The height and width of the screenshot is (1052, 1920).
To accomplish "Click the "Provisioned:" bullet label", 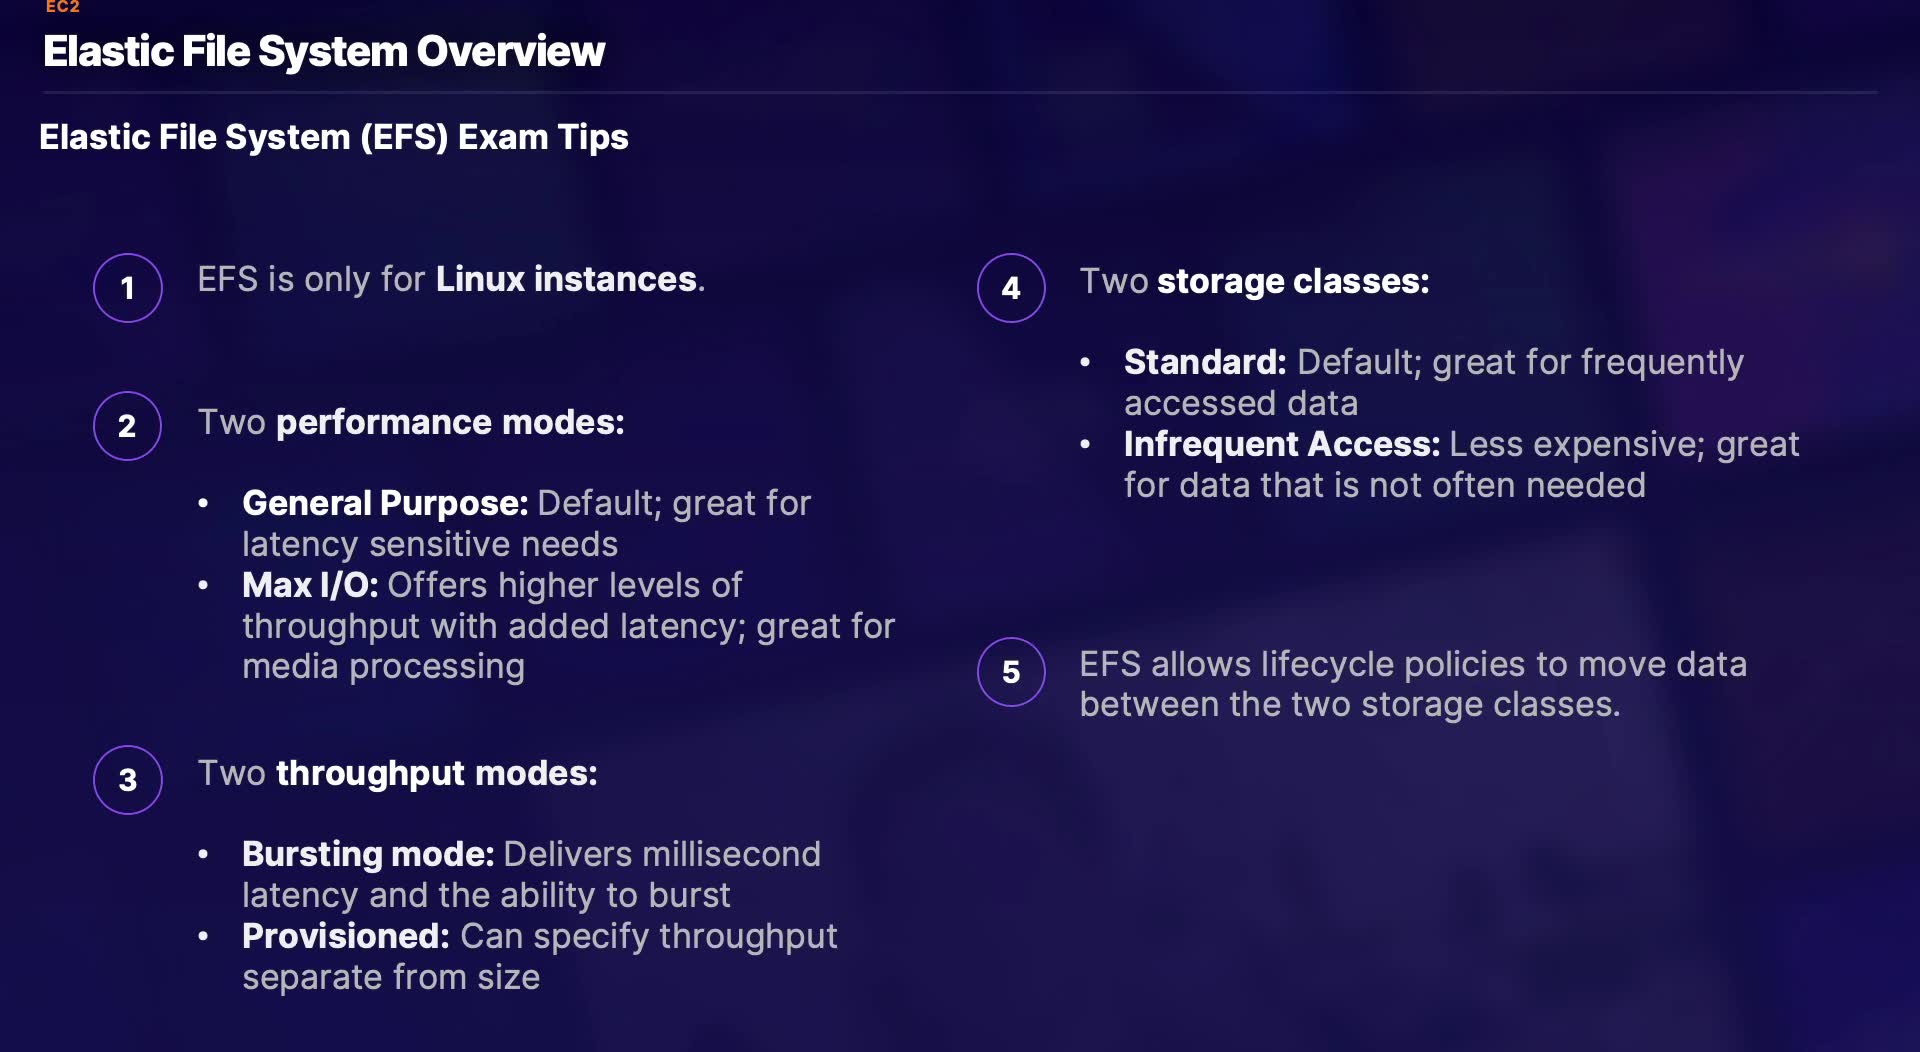I will (346, 936).
